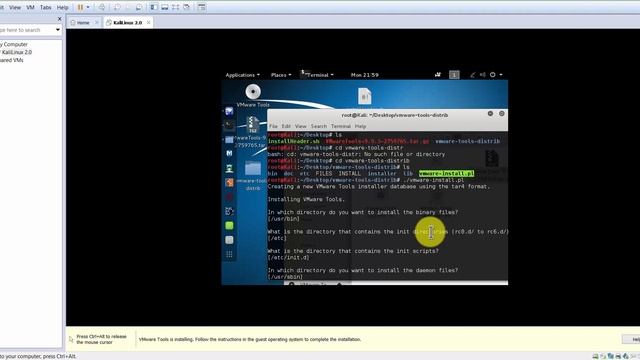Screen dimensions: 640x360
Task: Open terminal Edit menu
Action: click(x=286, y=127)
